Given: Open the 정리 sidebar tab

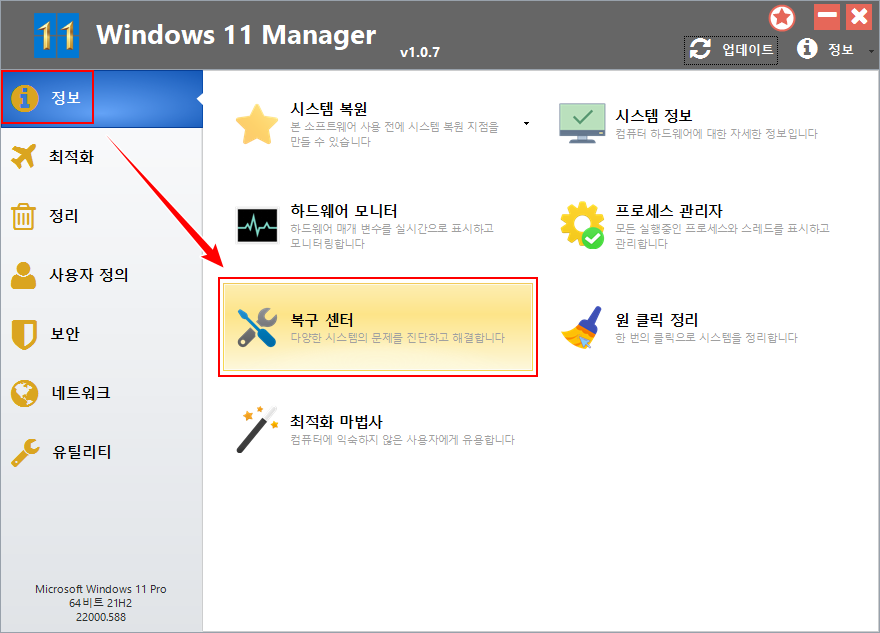Looking at the screenshot, I should point(102,216).
